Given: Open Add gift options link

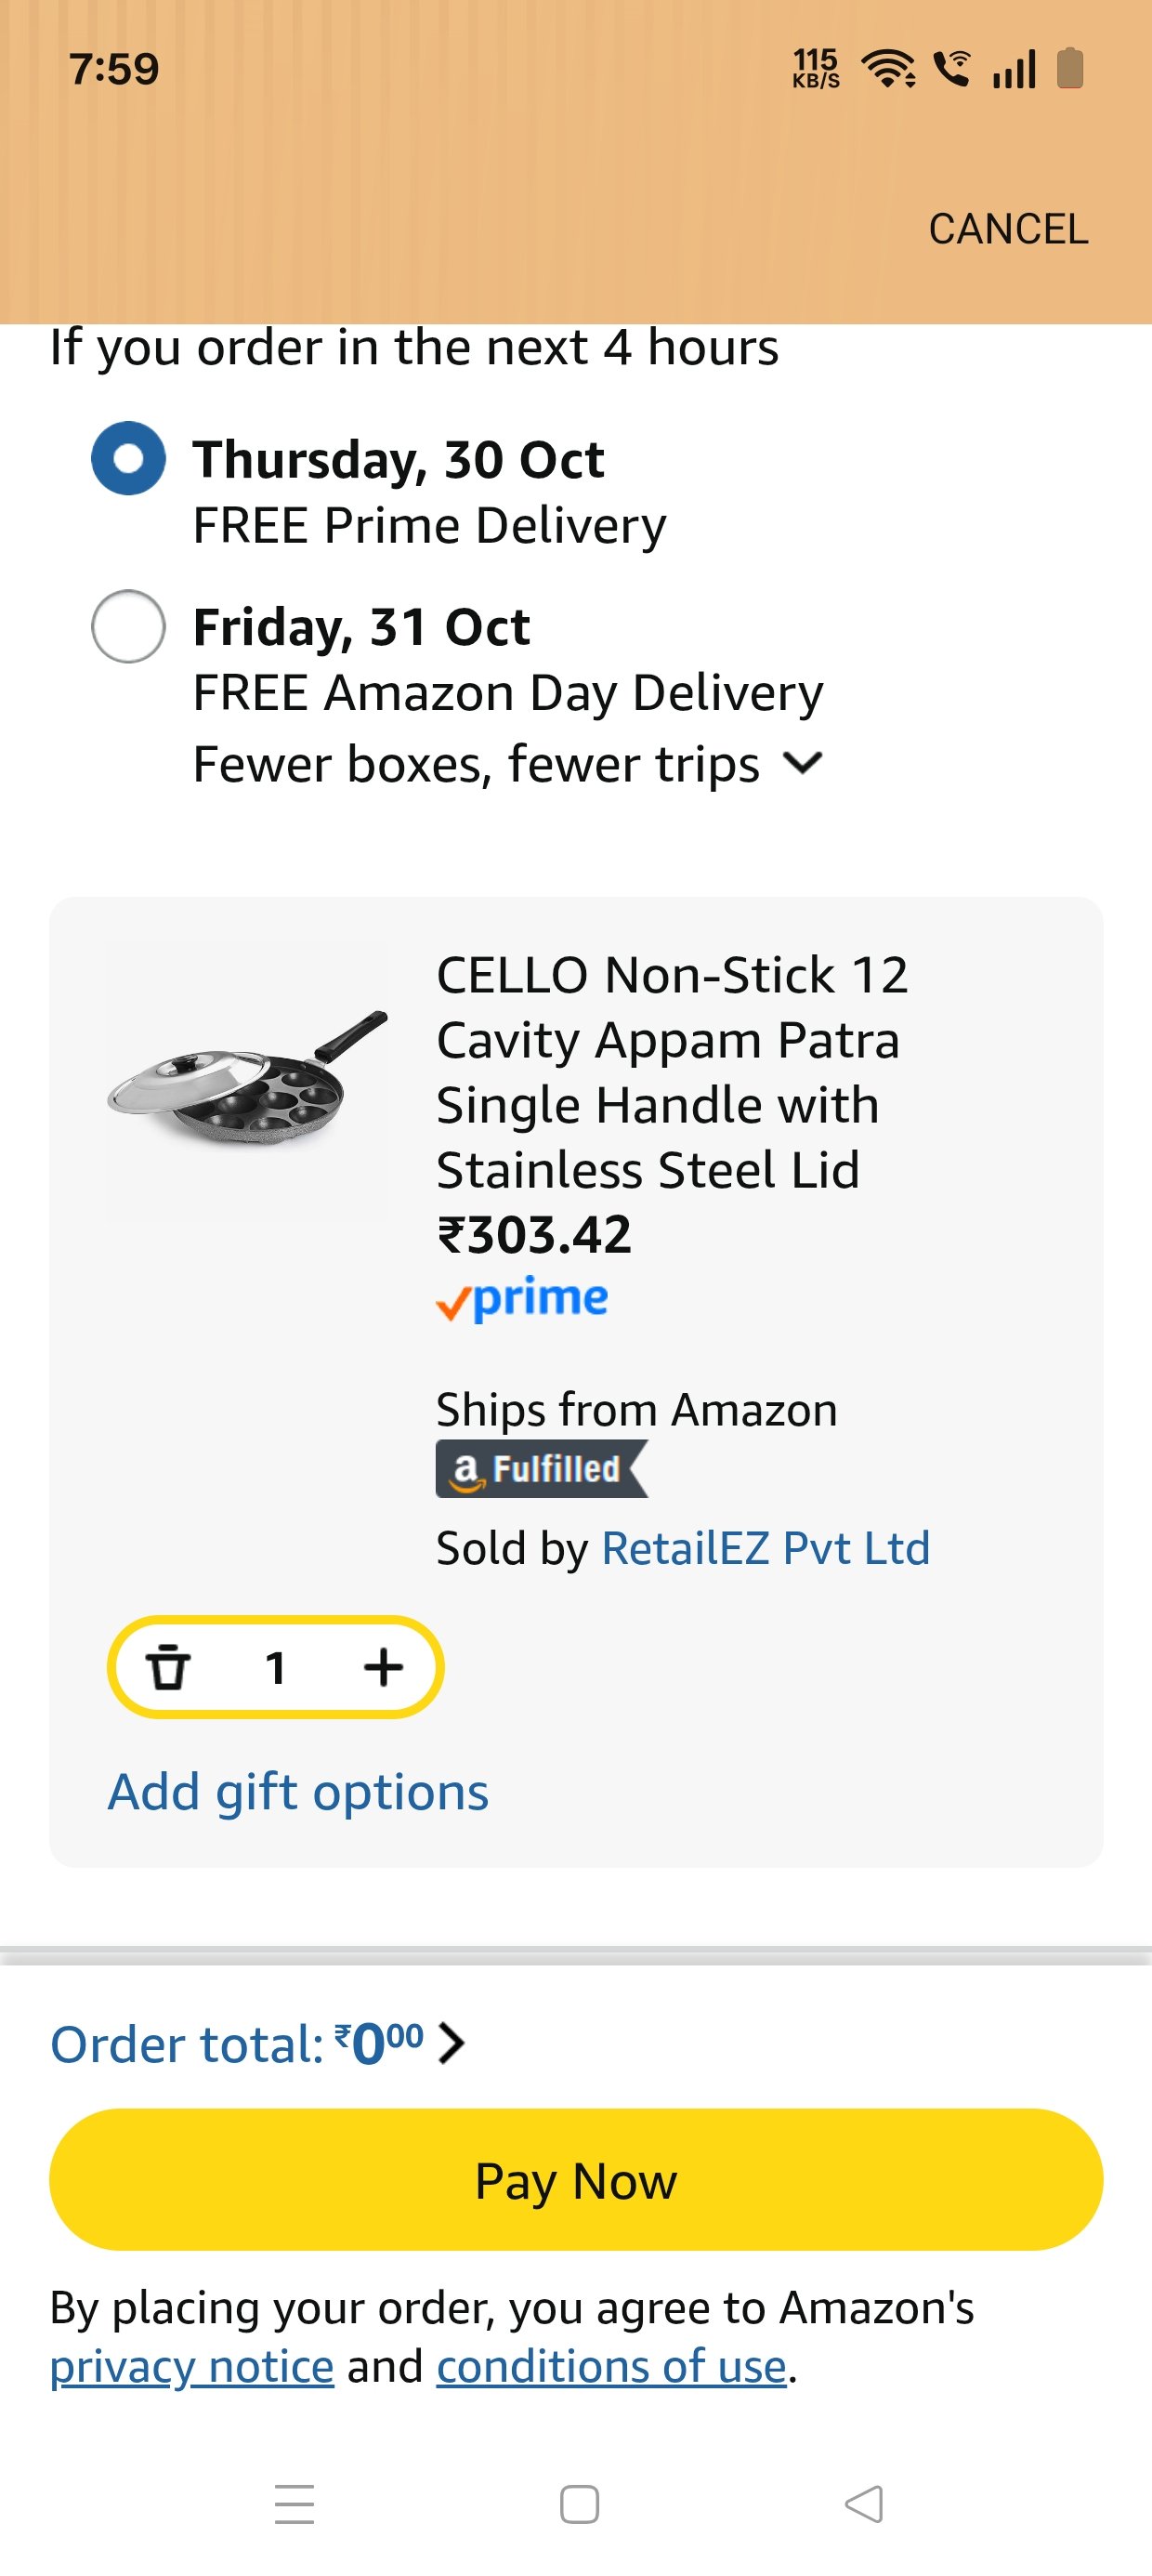Looking at the screenshot, I should click(x=298, y=1792).
